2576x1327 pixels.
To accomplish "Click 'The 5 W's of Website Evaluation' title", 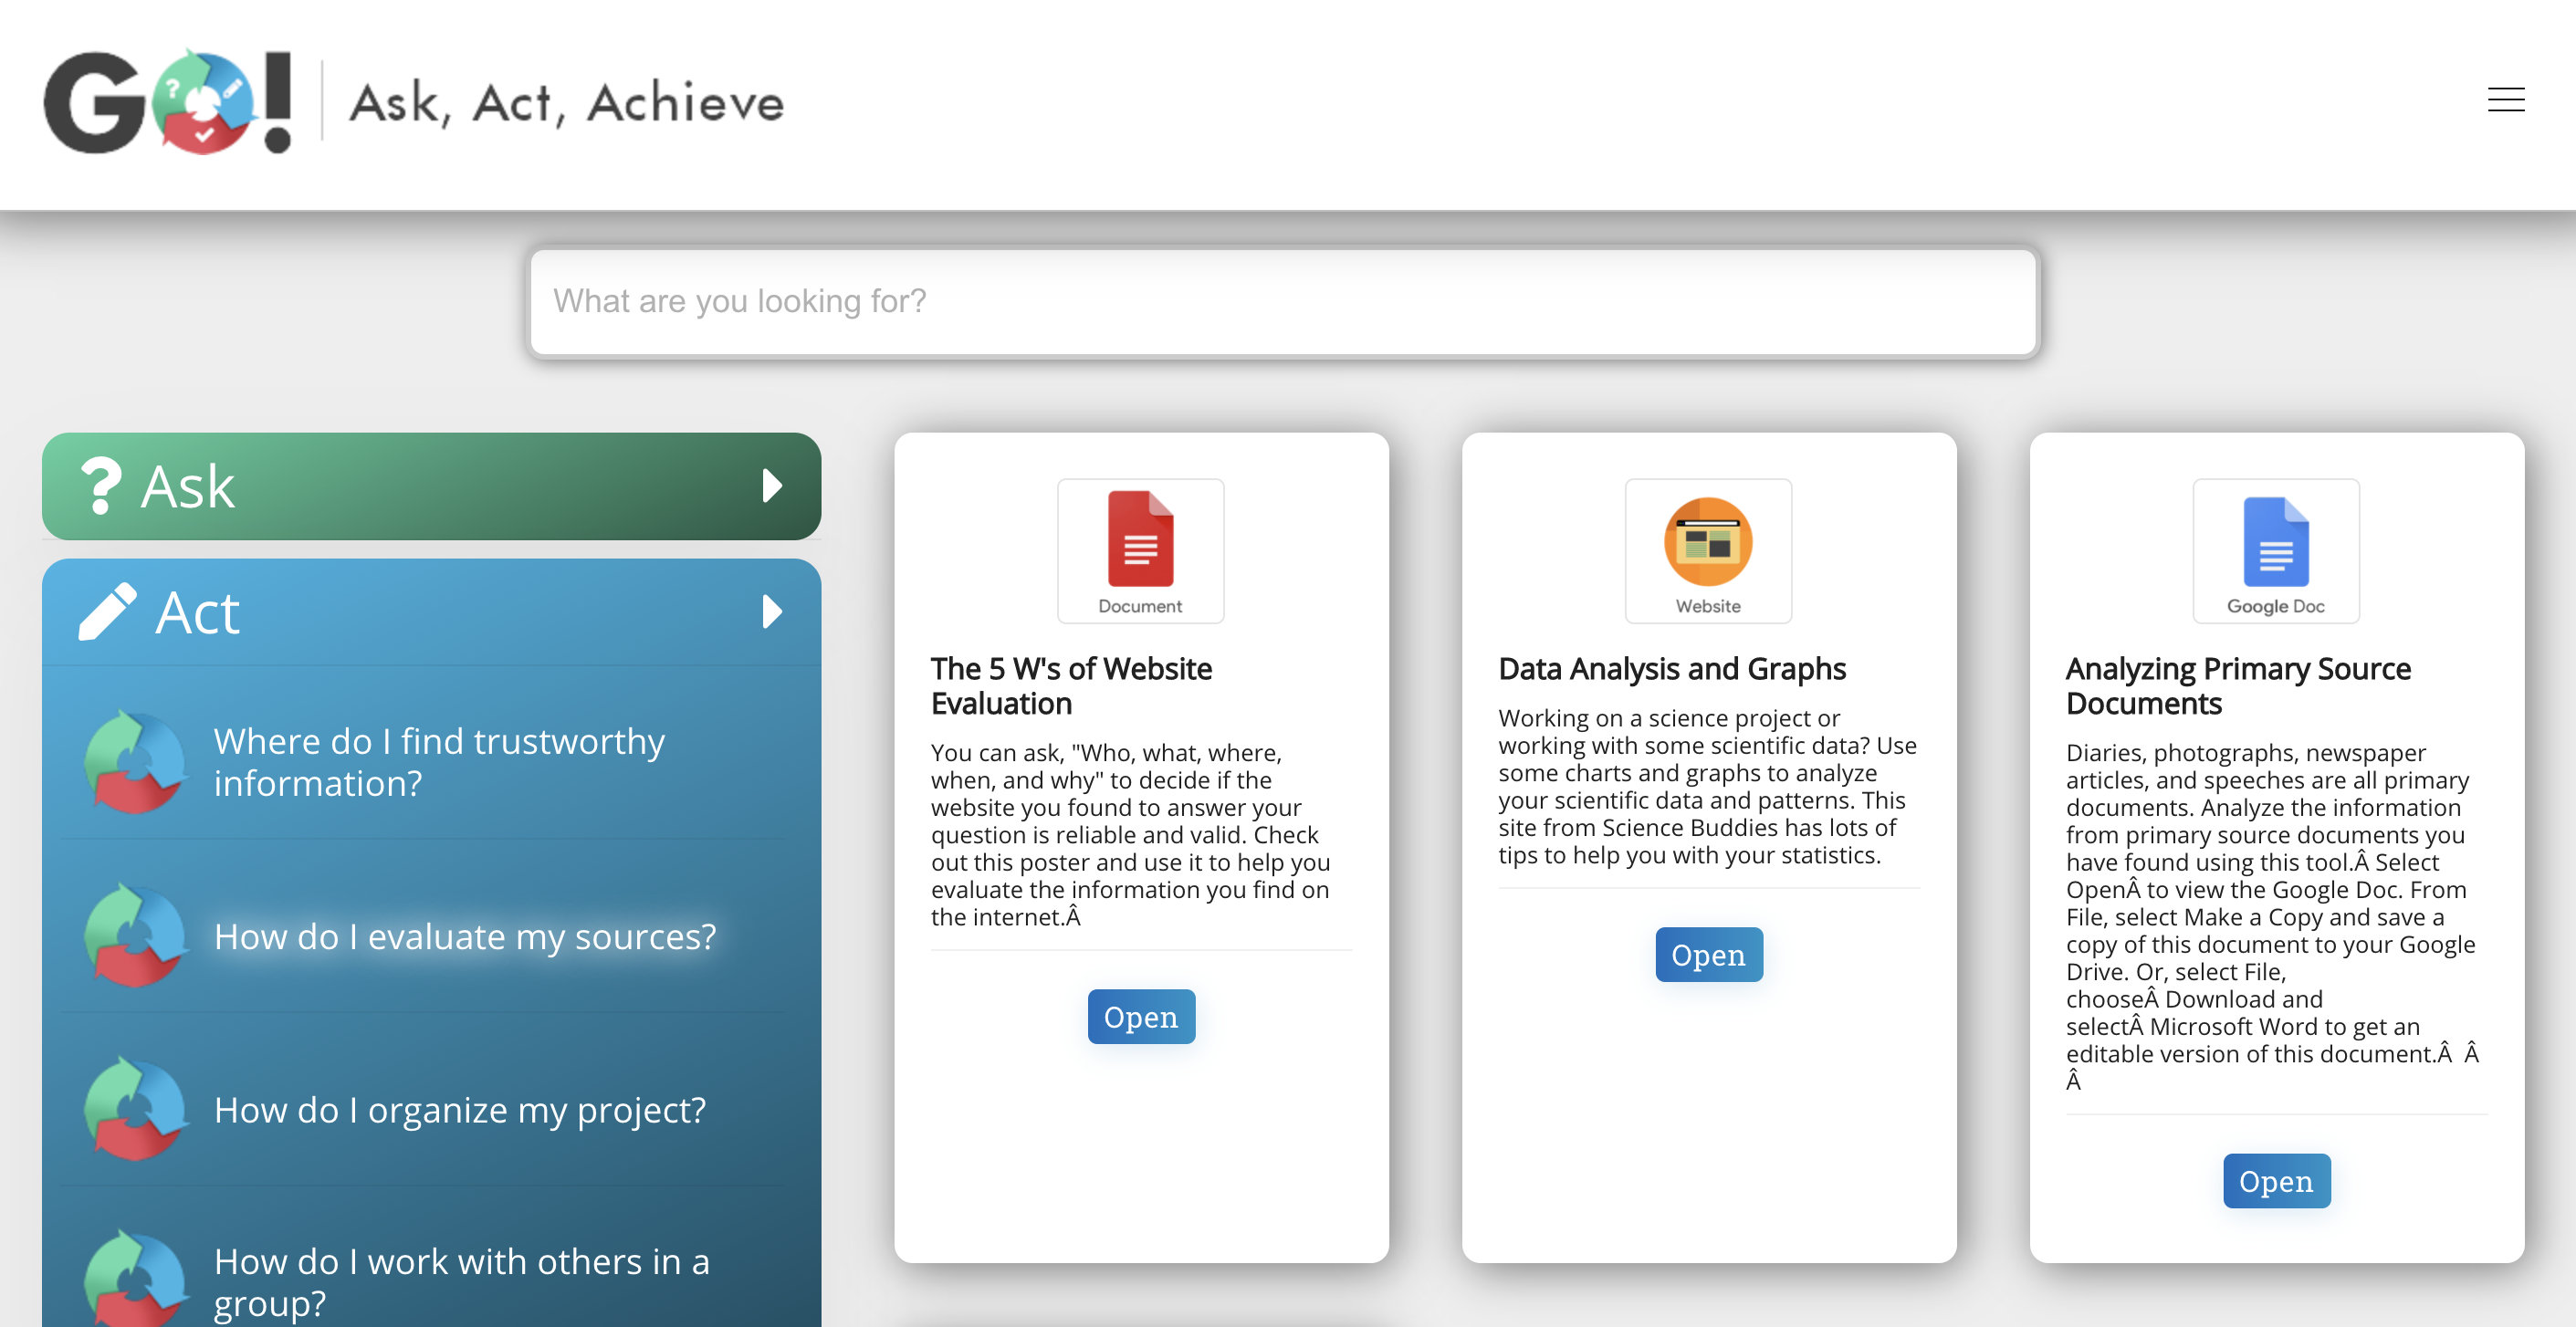I will pyautogui.click(x=1071, y=686).
